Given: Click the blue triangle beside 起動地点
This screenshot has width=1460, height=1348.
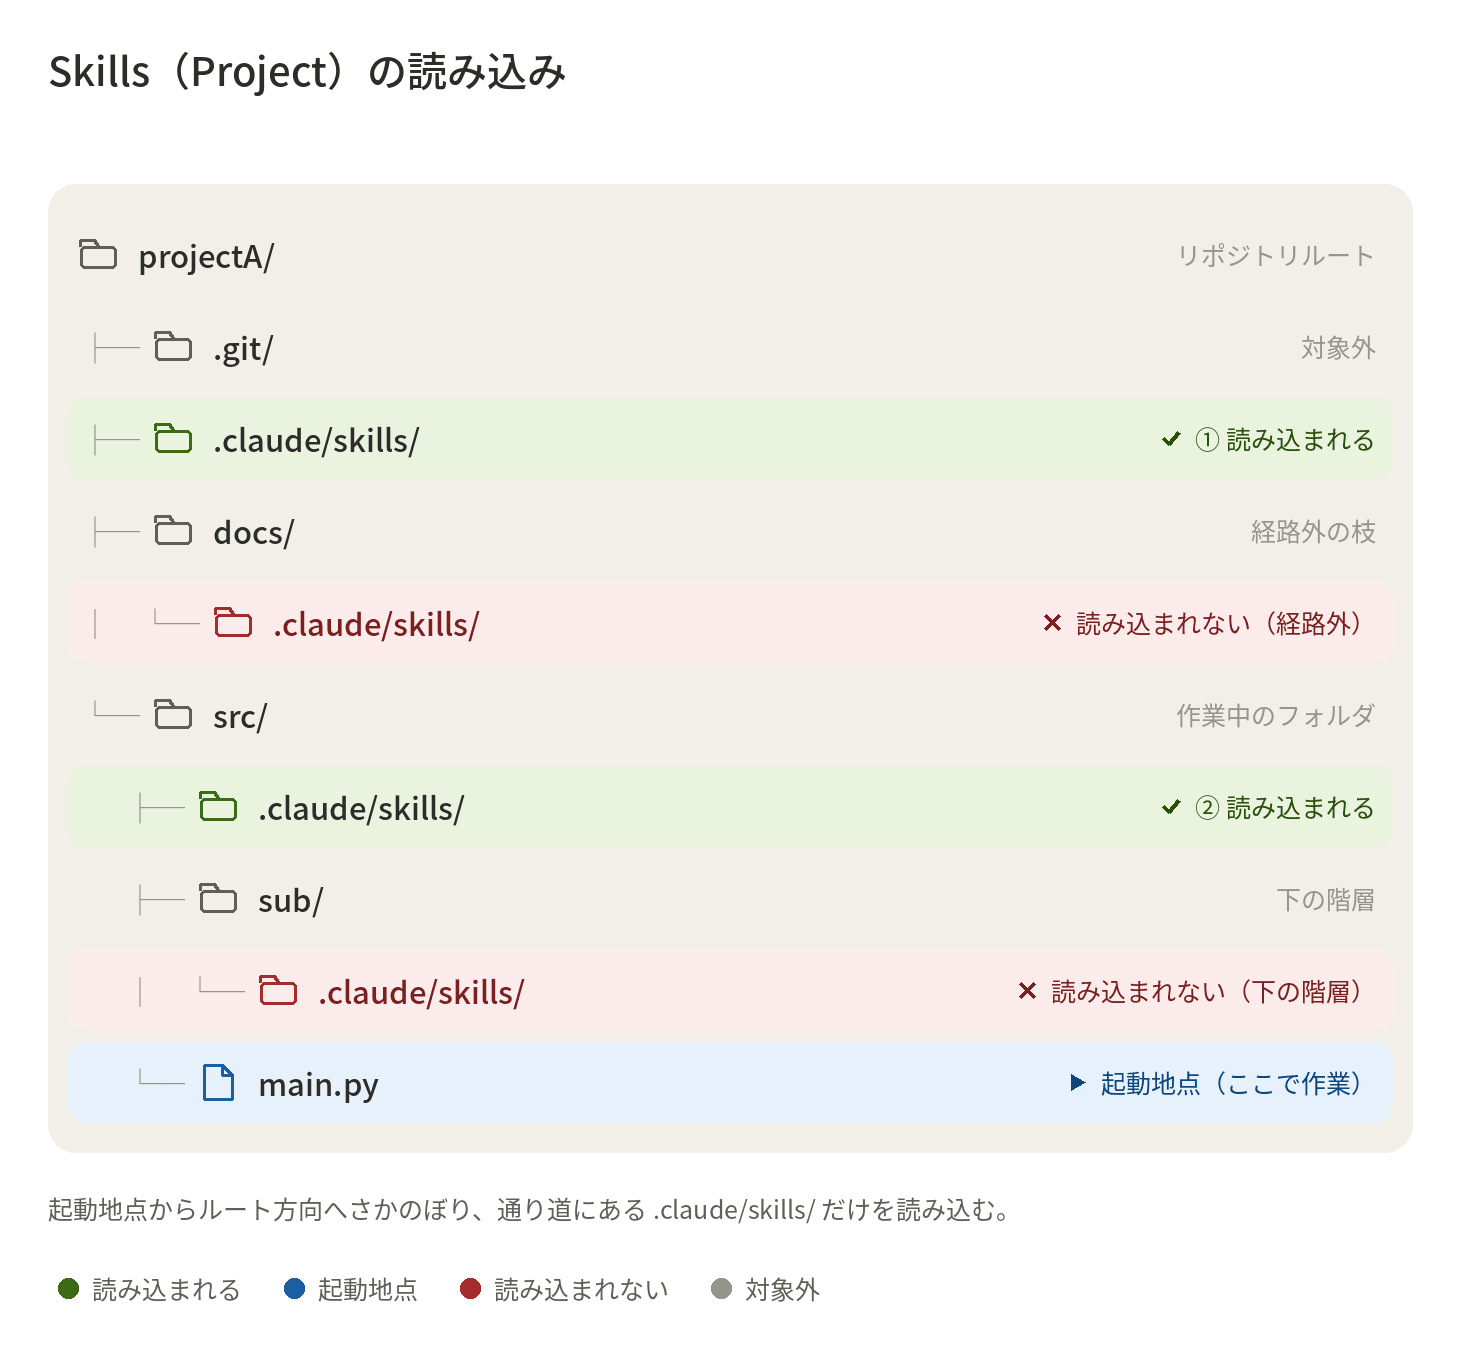Looking at the screenshot, I should pos(1077,1083).
